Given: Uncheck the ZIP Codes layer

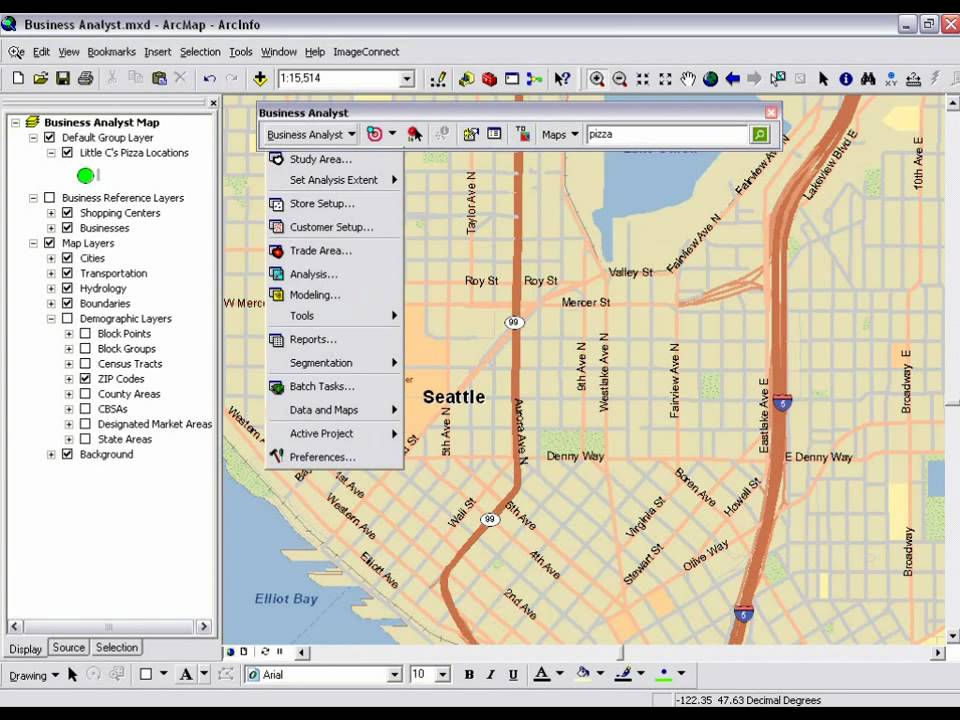Looking at the screenshot, I should click(x=85, y=378).
